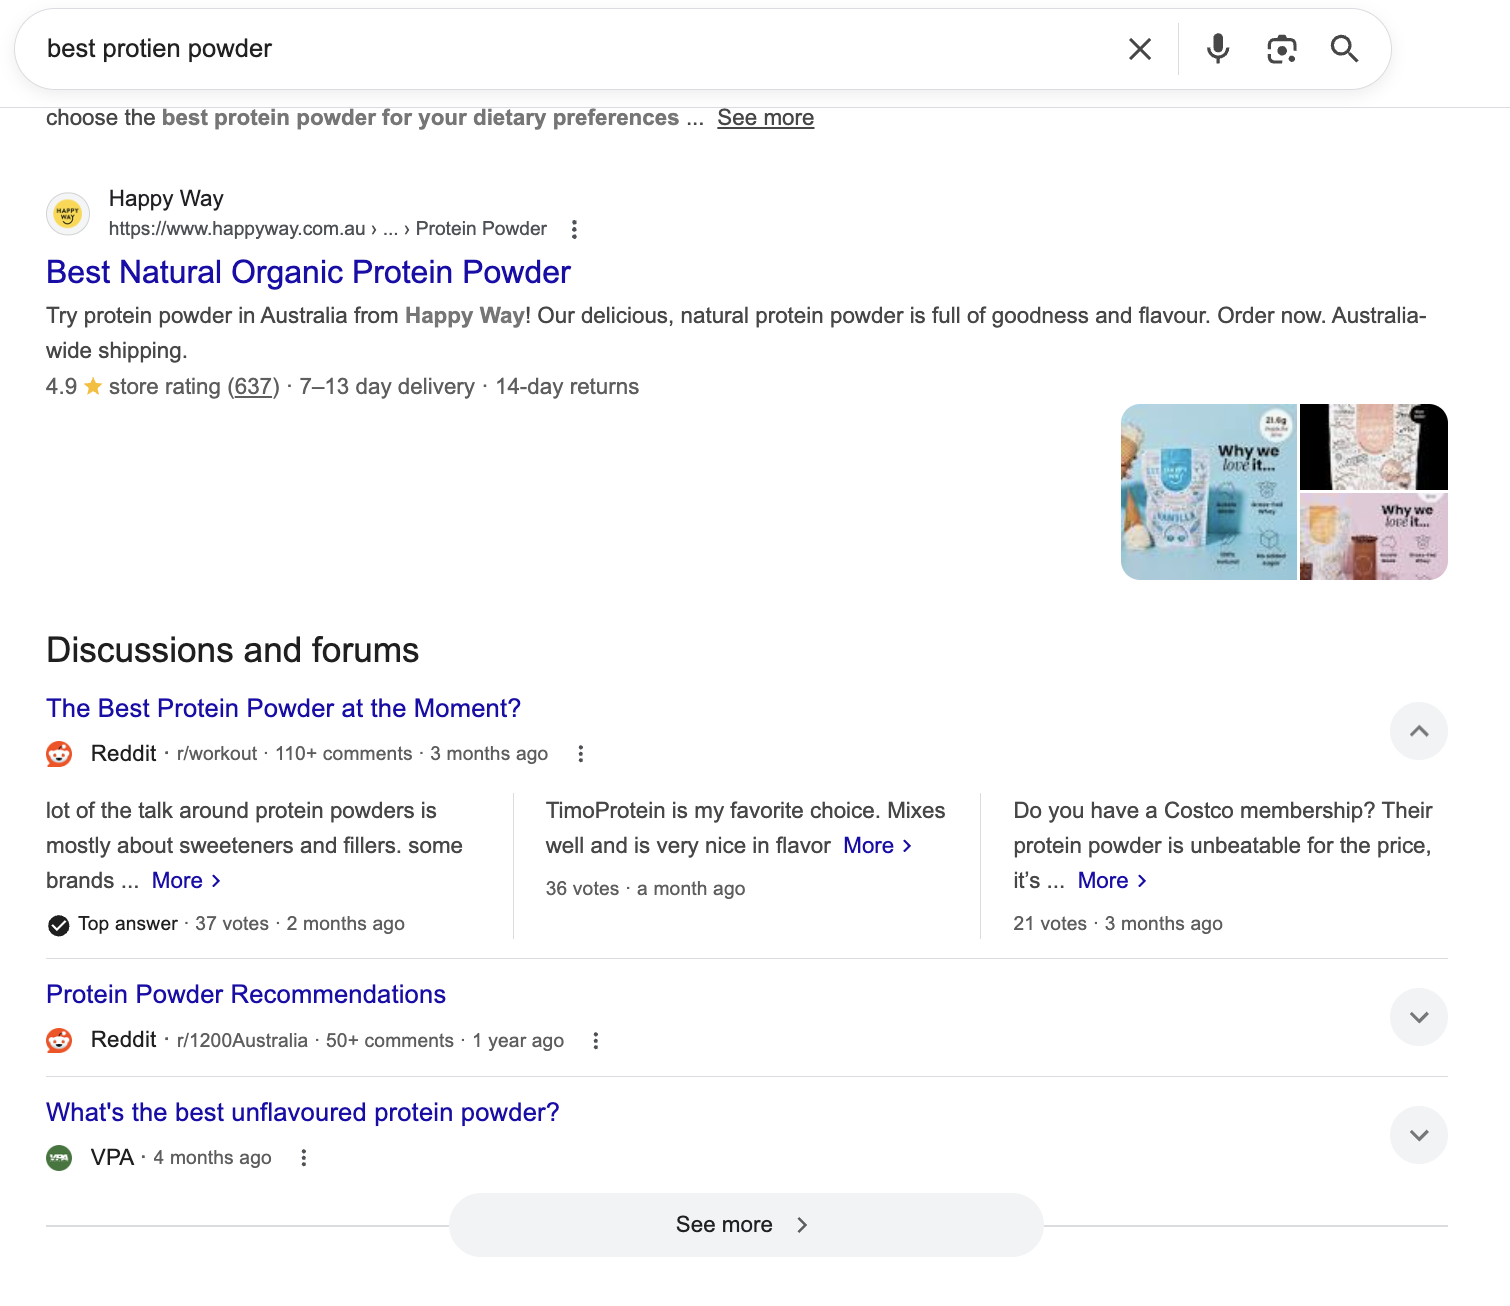Open Google Lens image search icon
This screenshot has width=1510, height=1306.
pyautogui.click(x=1281, y=49)
